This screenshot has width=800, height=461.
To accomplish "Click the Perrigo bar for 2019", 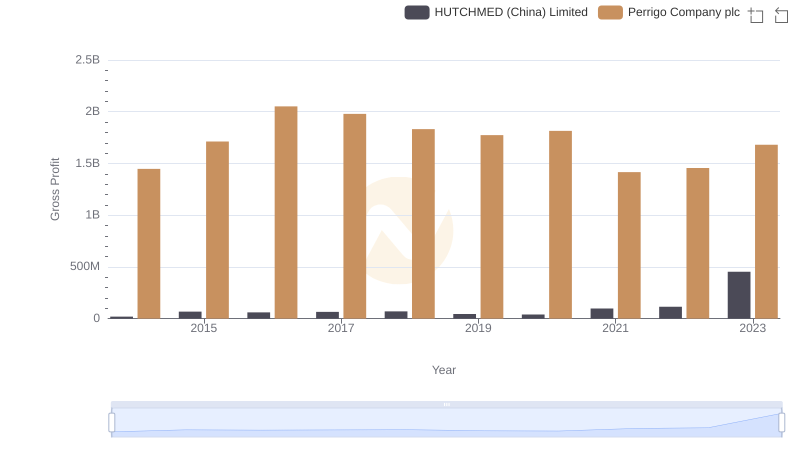I will 492,226.
